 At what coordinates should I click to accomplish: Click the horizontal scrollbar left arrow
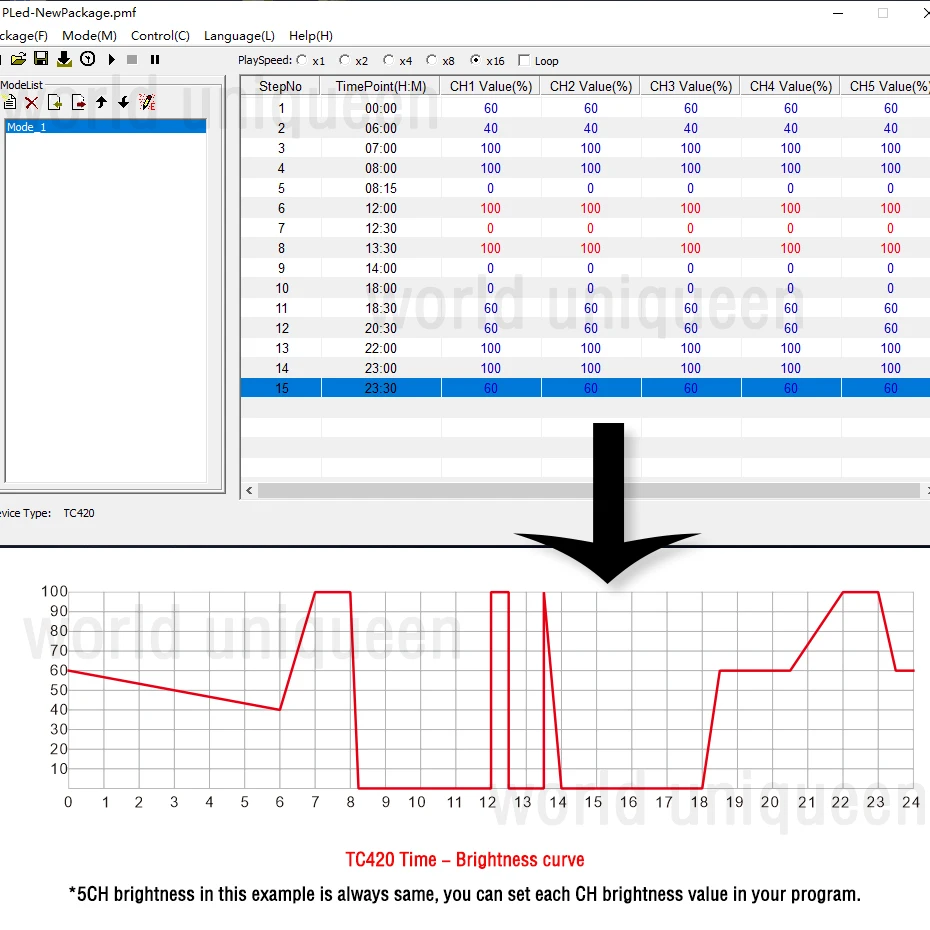pyautogui.click(x=249, y=491)
